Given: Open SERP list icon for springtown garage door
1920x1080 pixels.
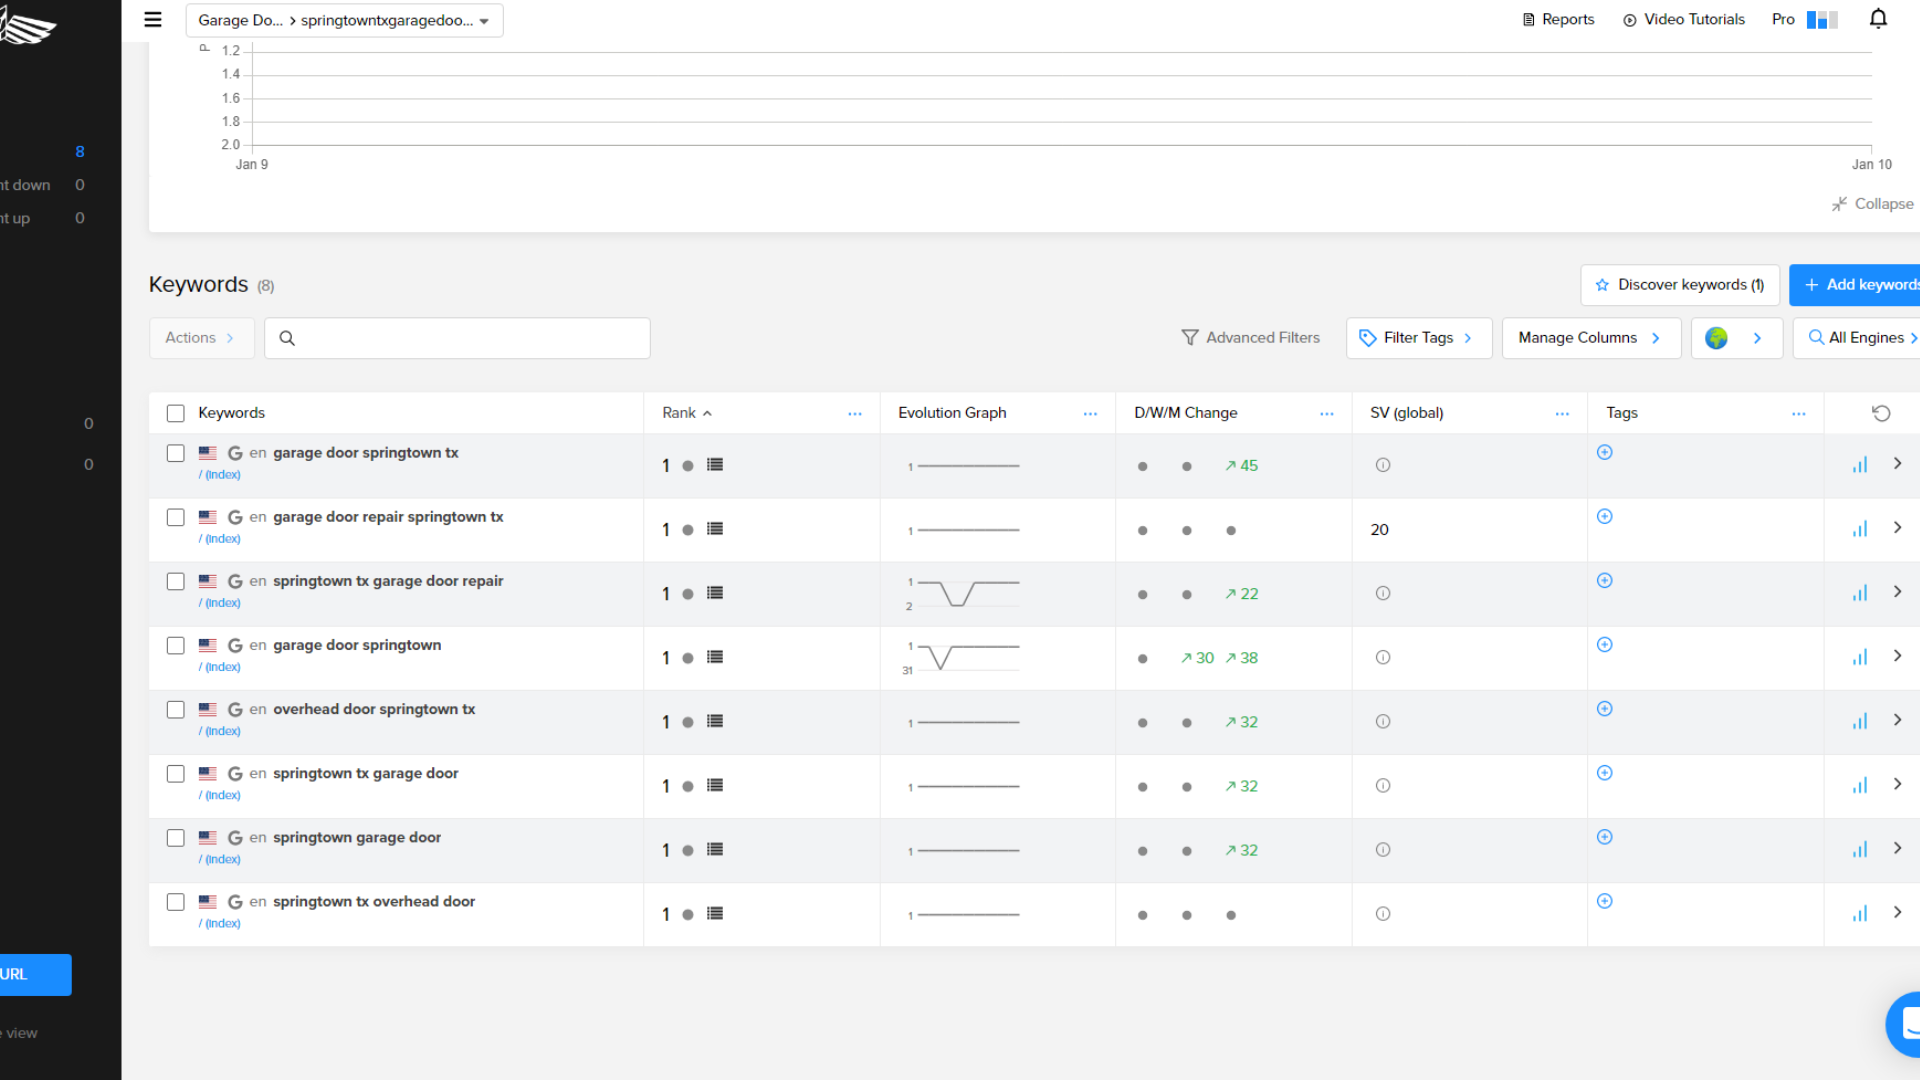Looking at the screenshot, I should point(715,849).
